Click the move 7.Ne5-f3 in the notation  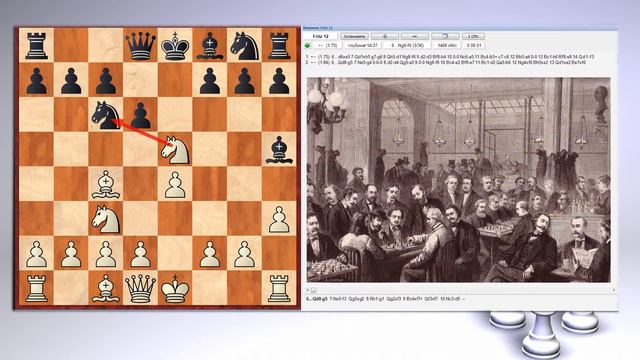[338, 299]
